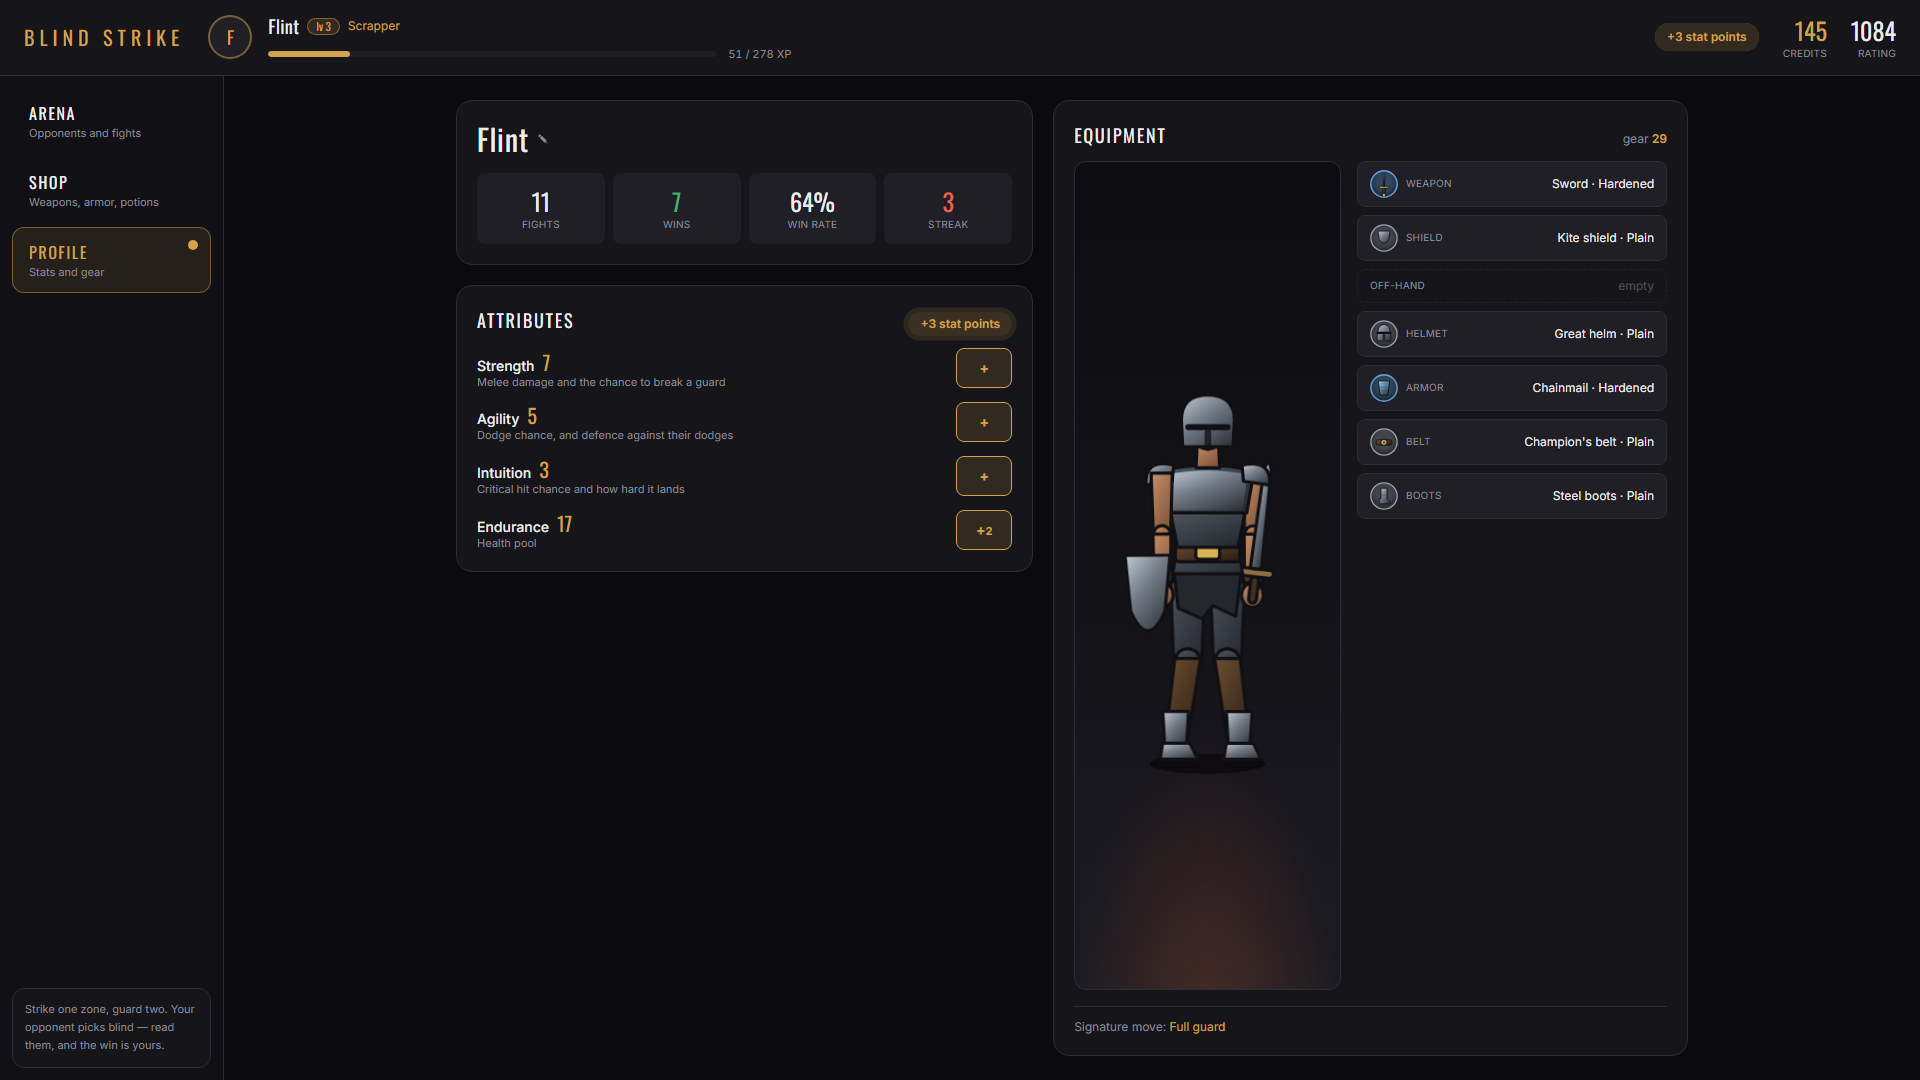Add a point to Intuition
The image size is (1920, 1080).
pyautogui.click(x=984, y=476)
